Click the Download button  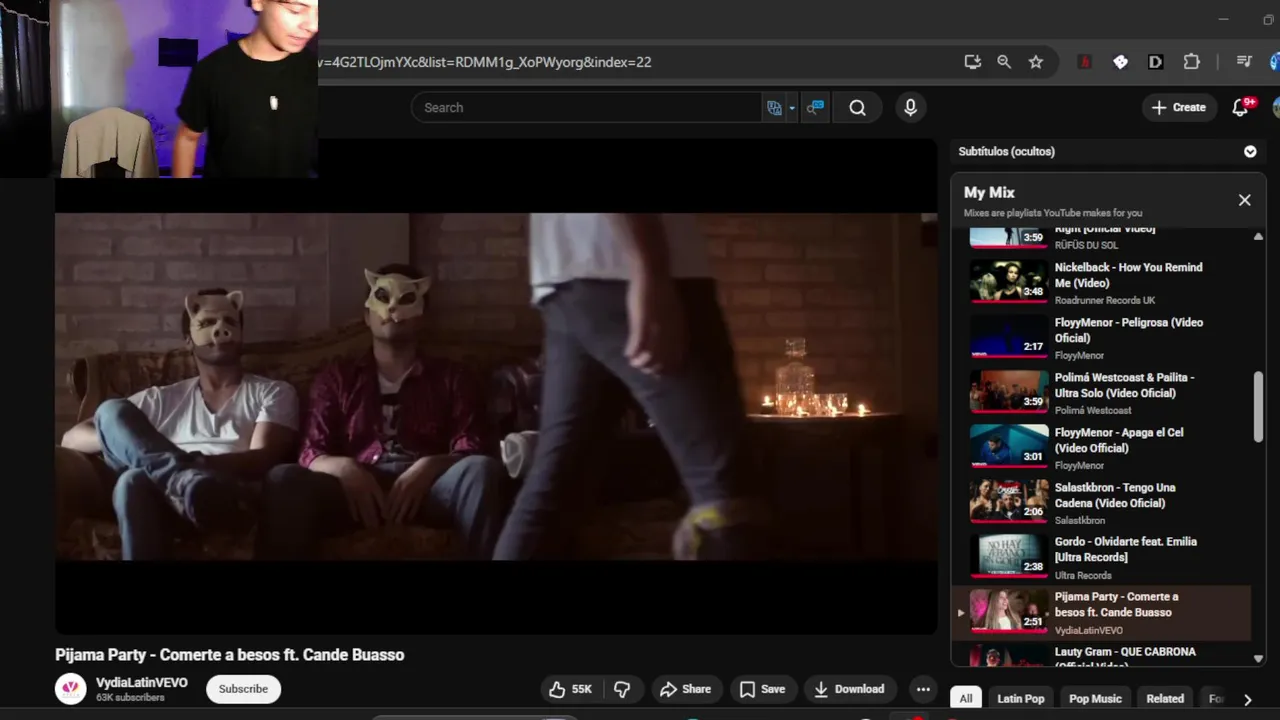[x=849, y=689]
